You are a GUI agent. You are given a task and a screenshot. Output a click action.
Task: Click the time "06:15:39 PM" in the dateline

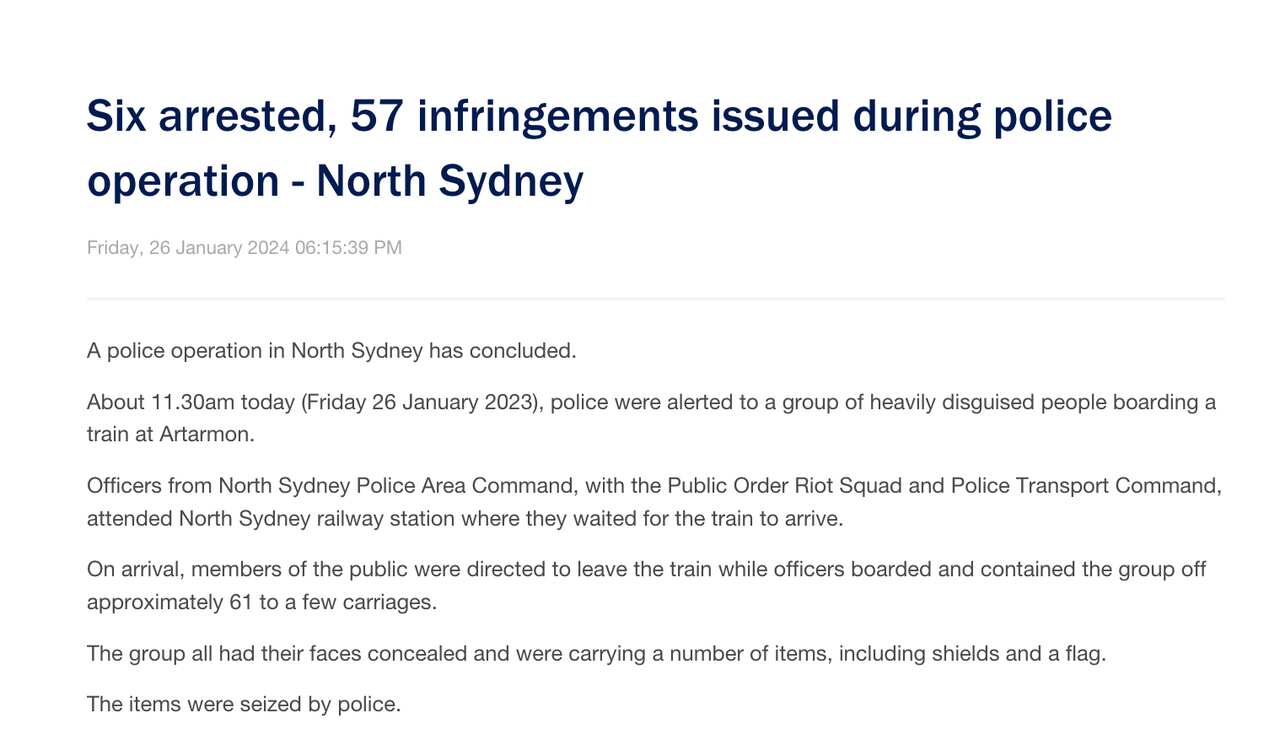348,248
